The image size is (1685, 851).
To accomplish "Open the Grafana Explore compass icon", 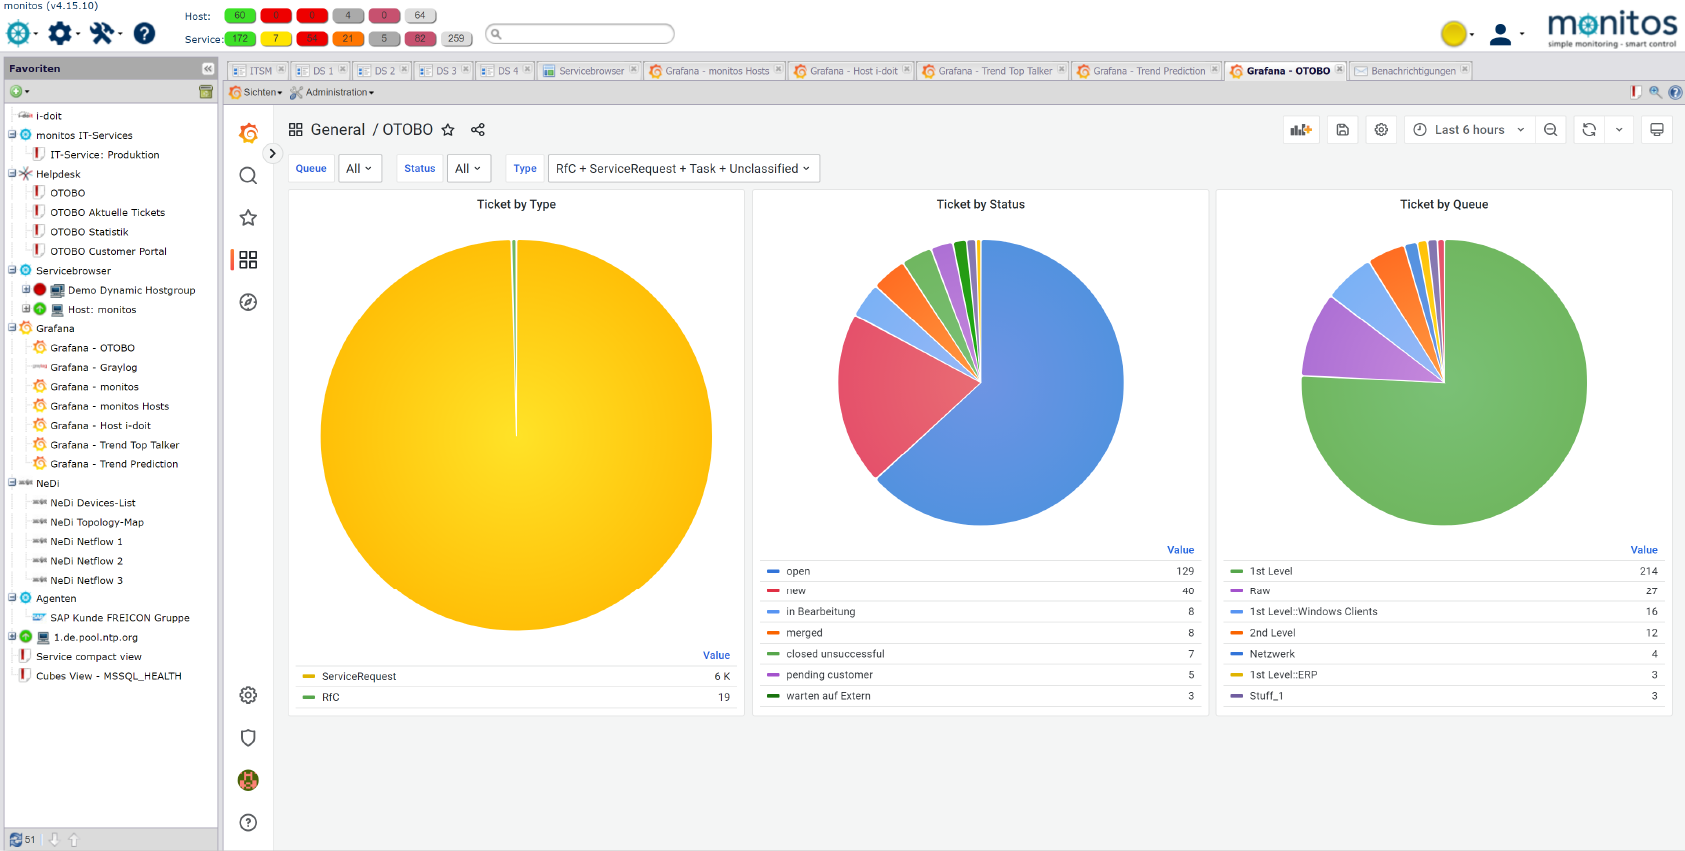I will pyautogui.click(x=248, y=302).
